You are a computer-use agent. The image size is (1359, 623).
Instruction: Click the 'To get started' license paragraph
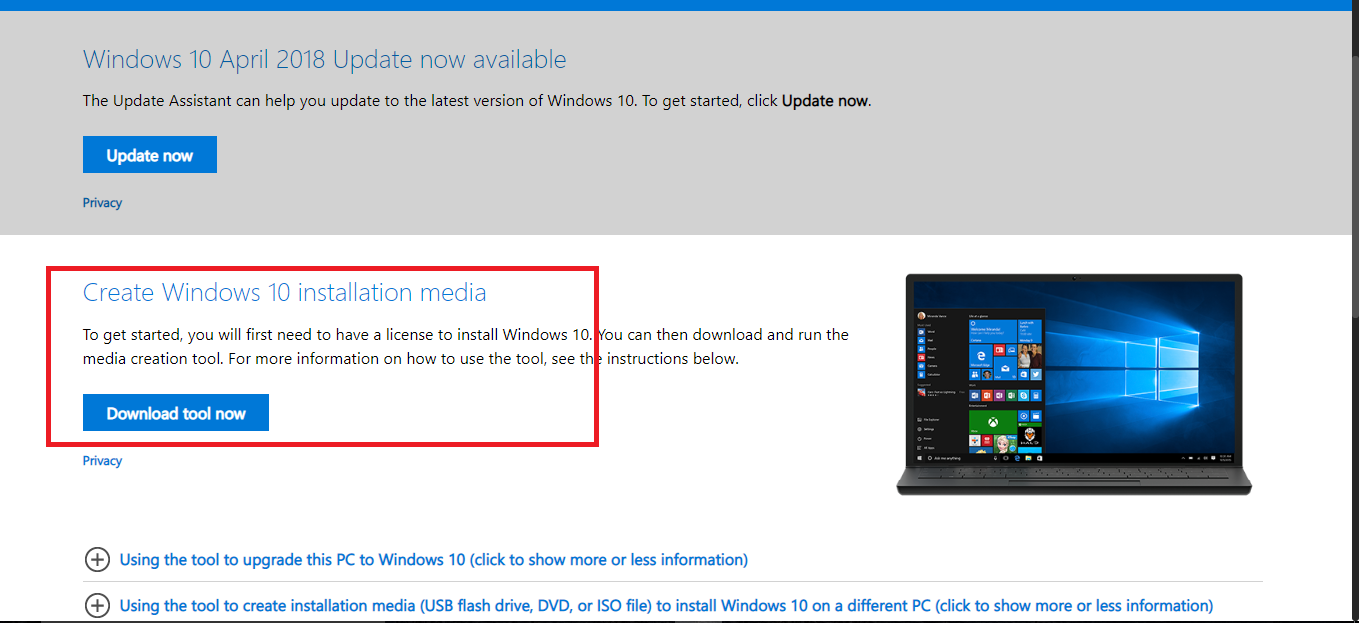click(x=466, y=347)
